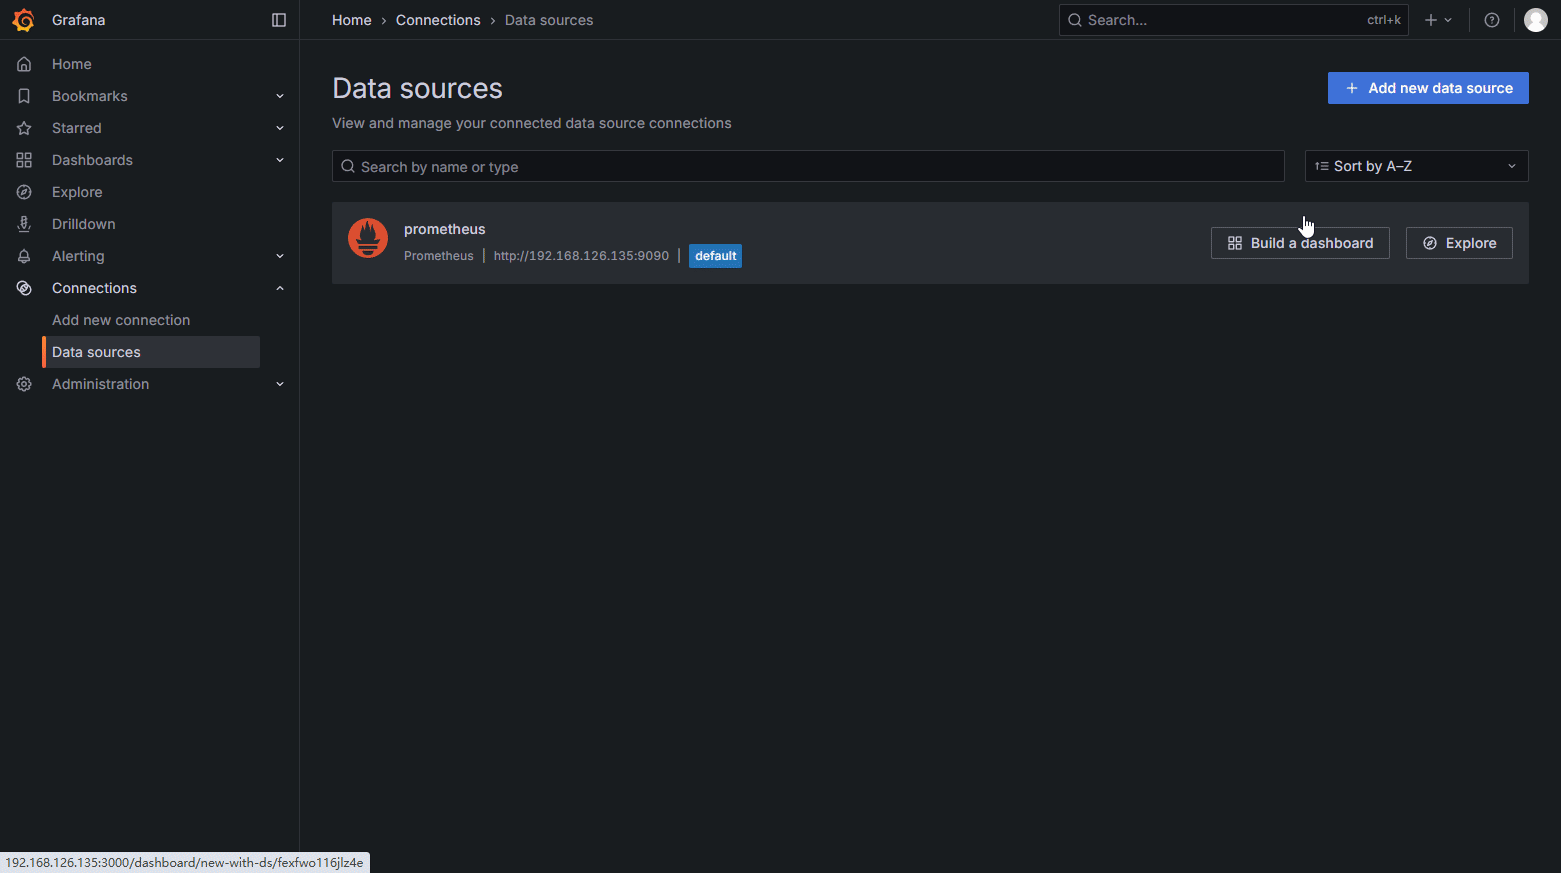Toggle the sidebar dock icon
Image resolution: width=1561 pixels, height=873 pixels.
coord(279,20)
